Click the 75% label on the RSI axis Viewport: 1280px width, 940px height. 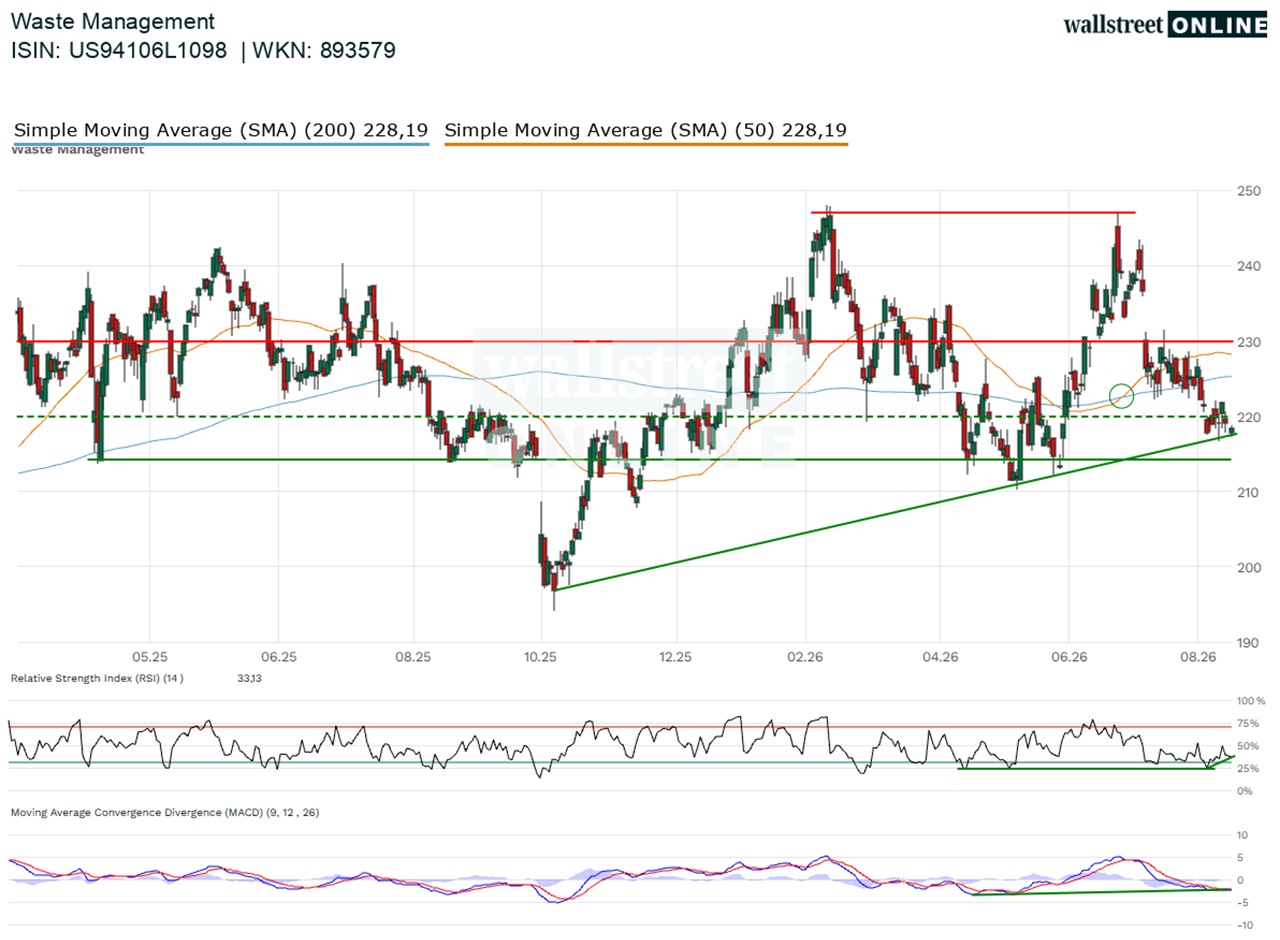pyautogui.click(x=1248, y=723)
